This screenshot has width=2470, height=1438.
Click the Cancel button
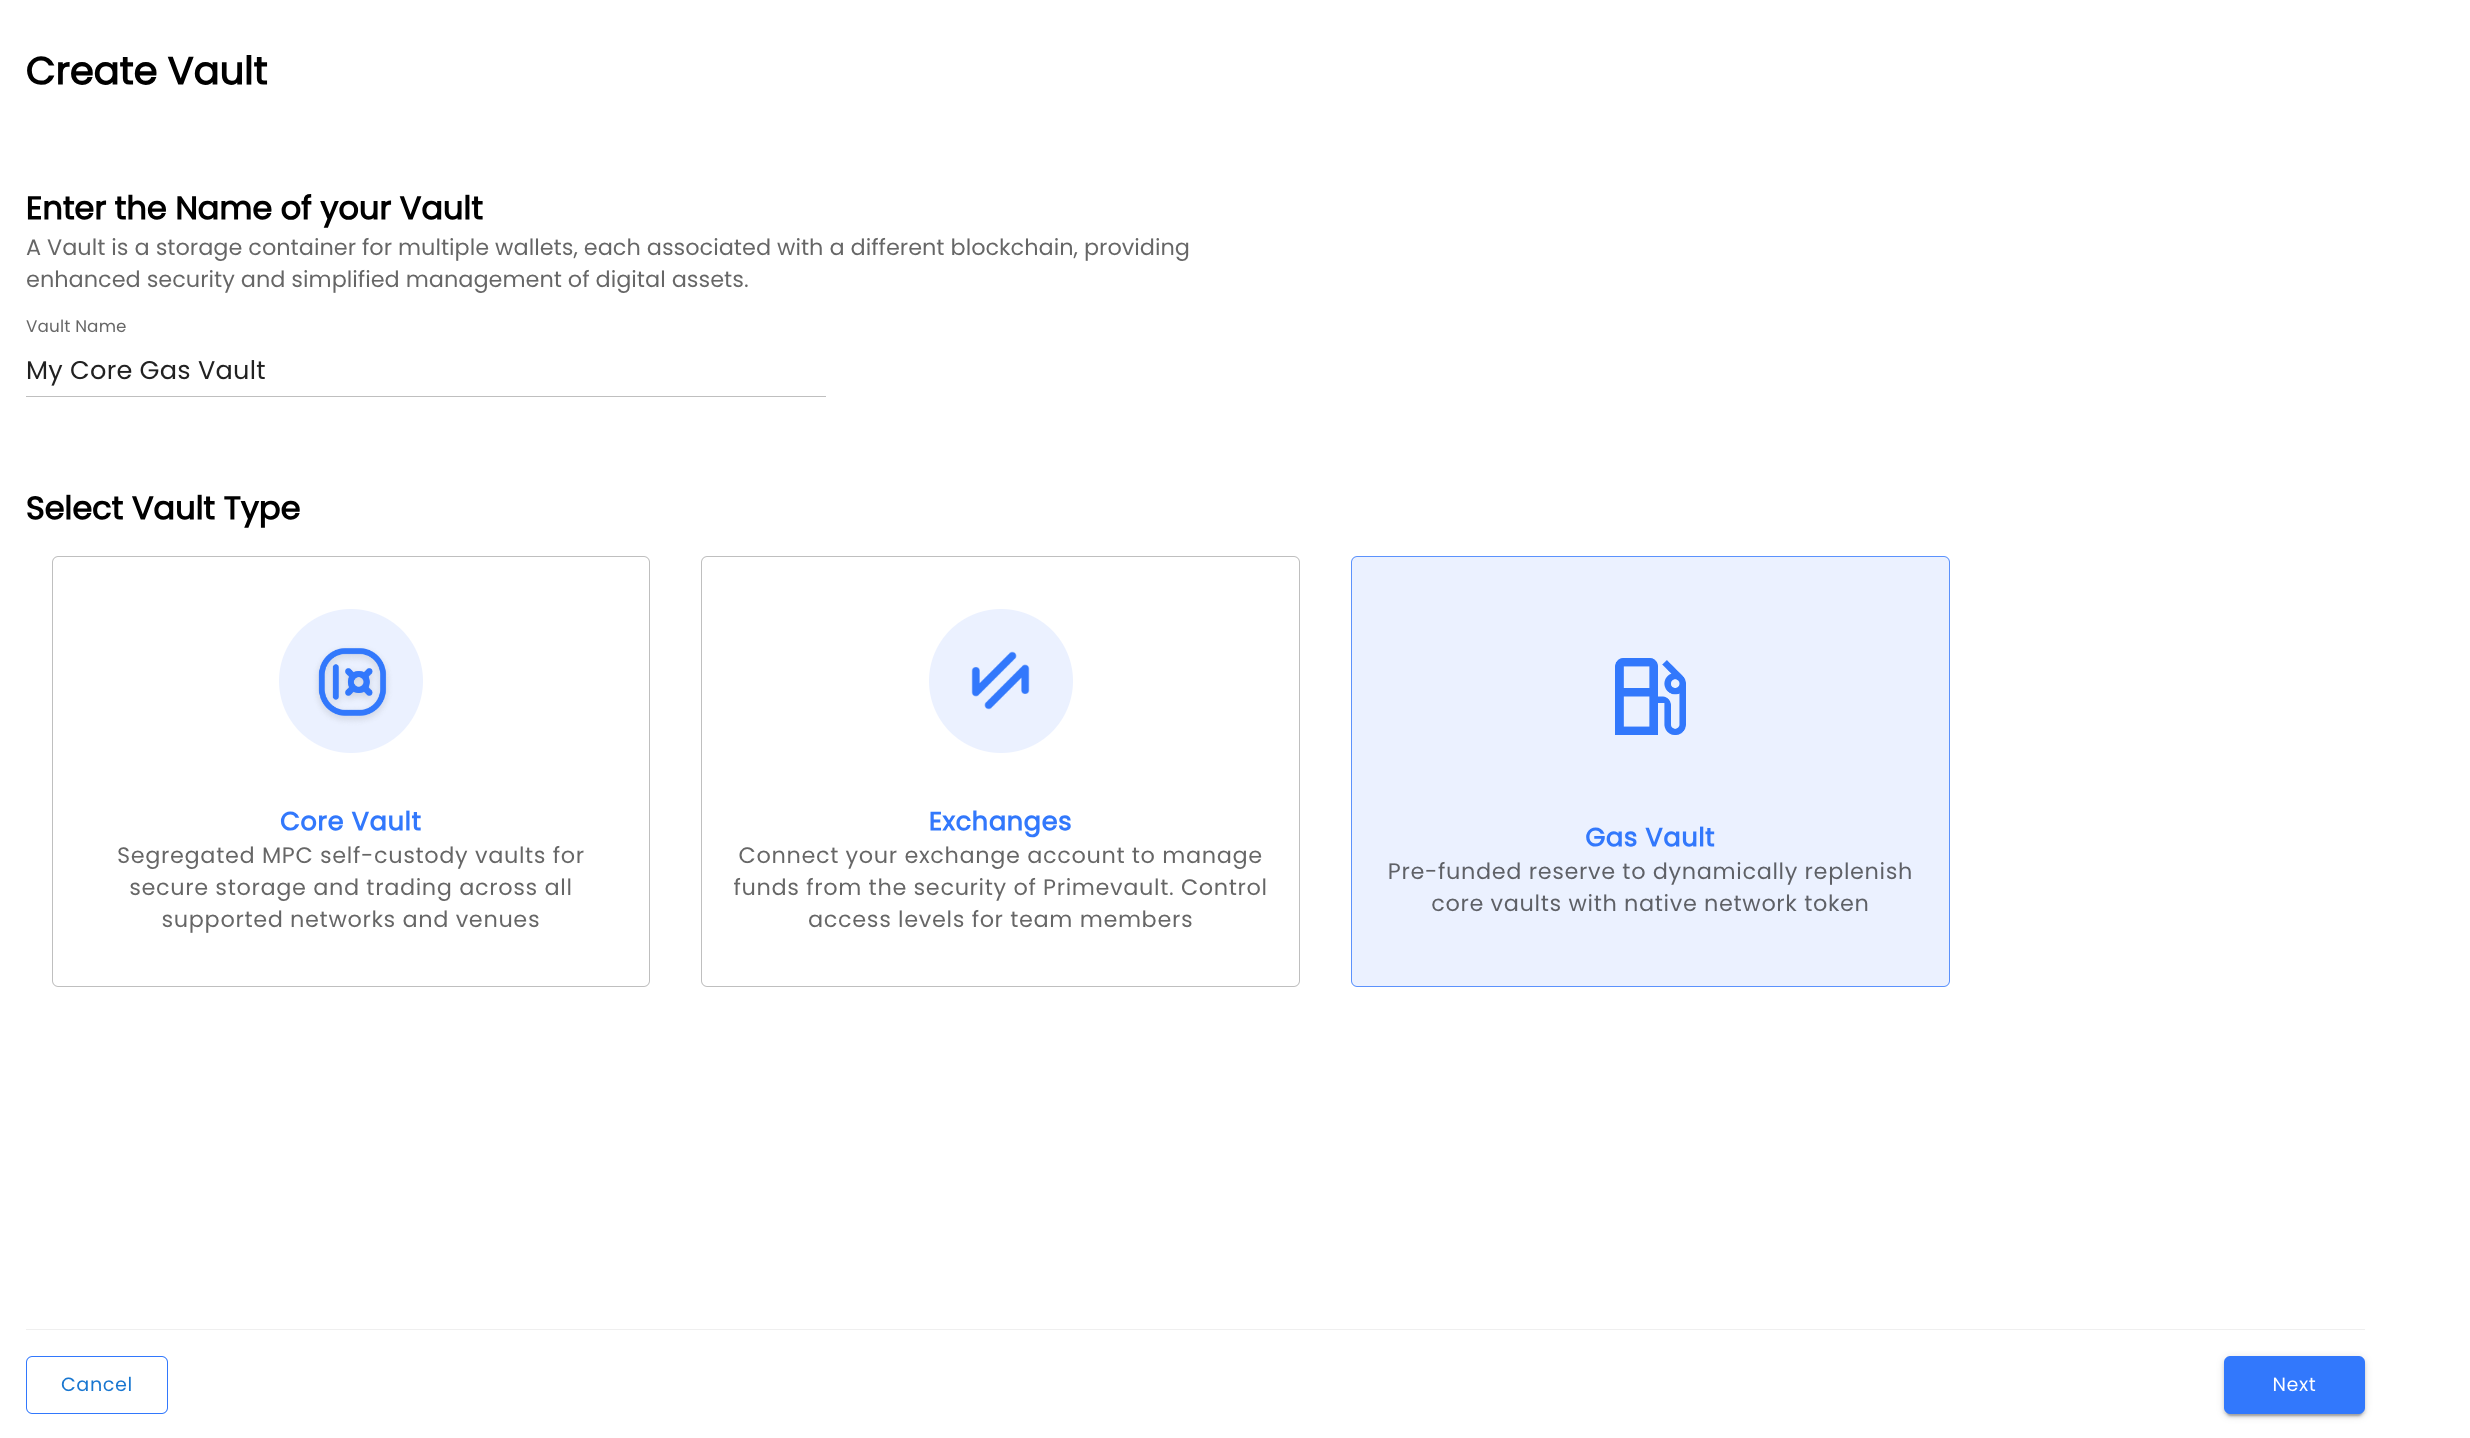click(97, 1384)
